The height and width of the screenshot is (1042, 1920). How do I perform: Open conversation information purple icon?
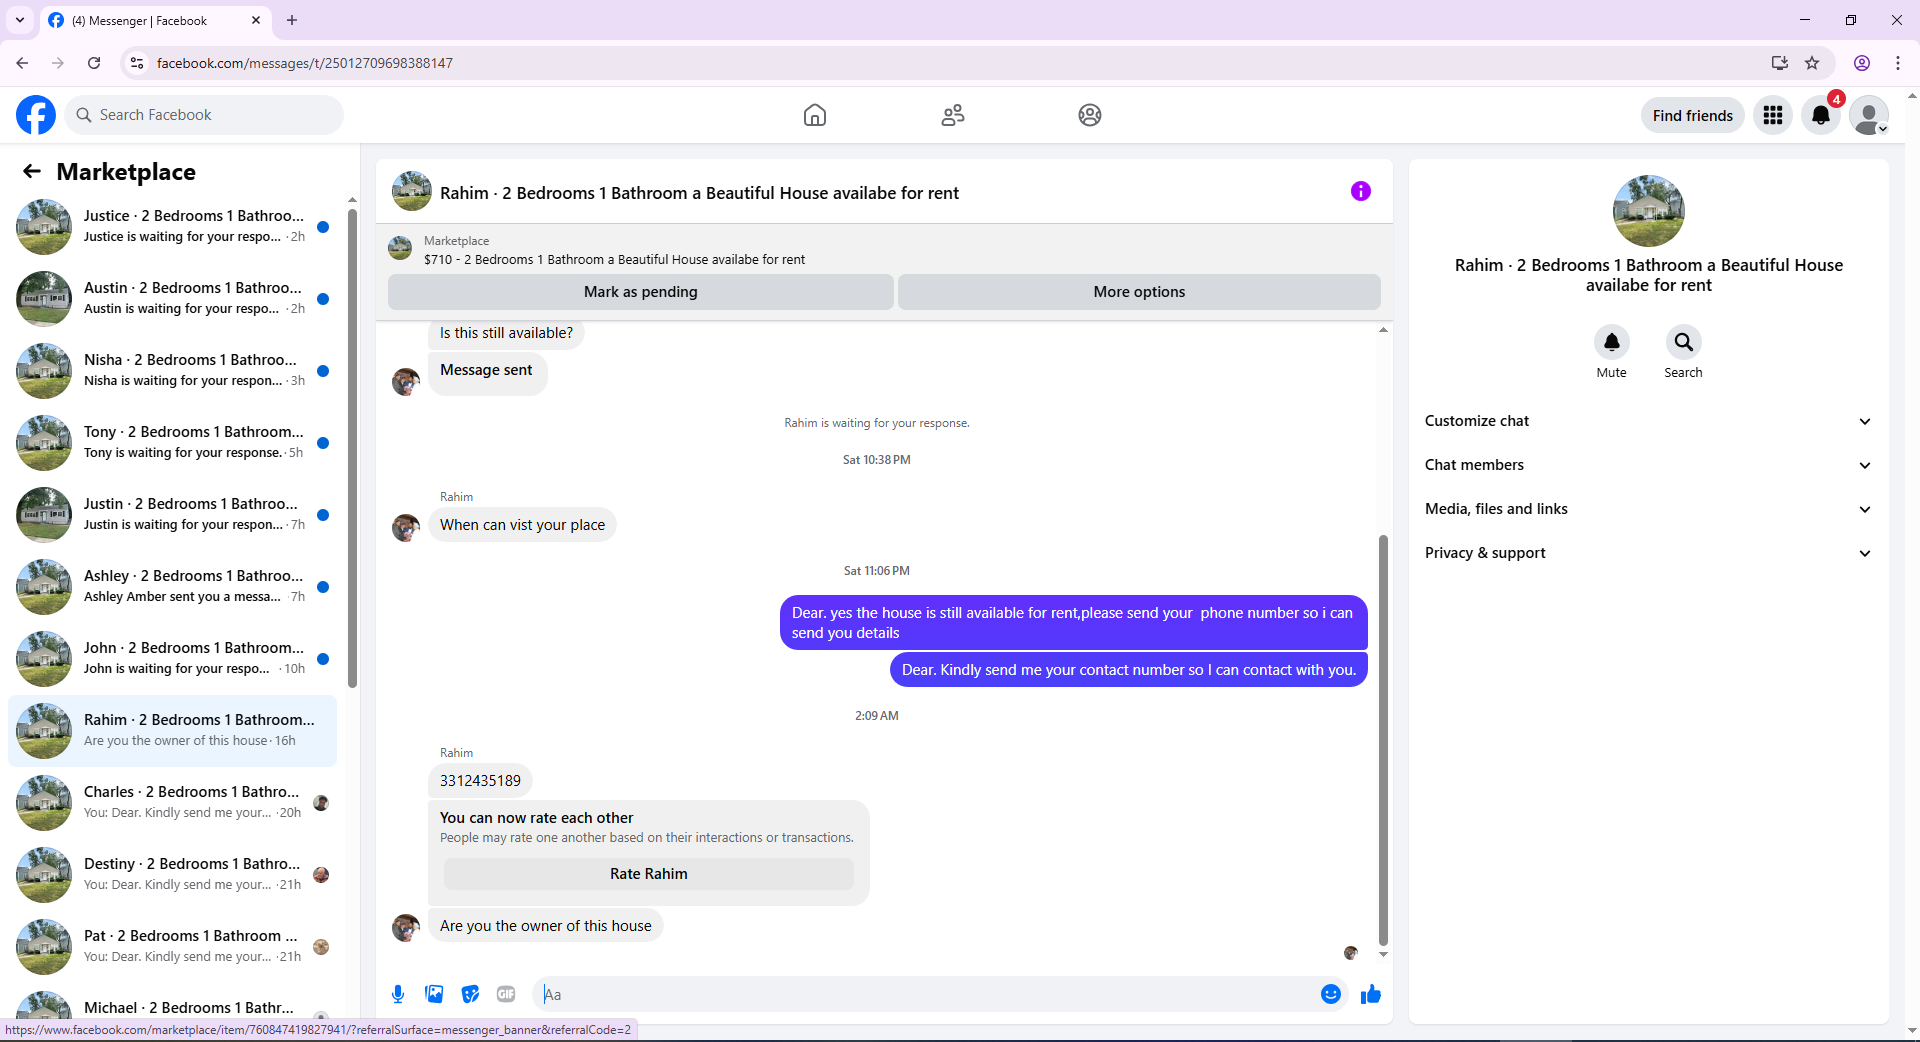pos(1361,191)
